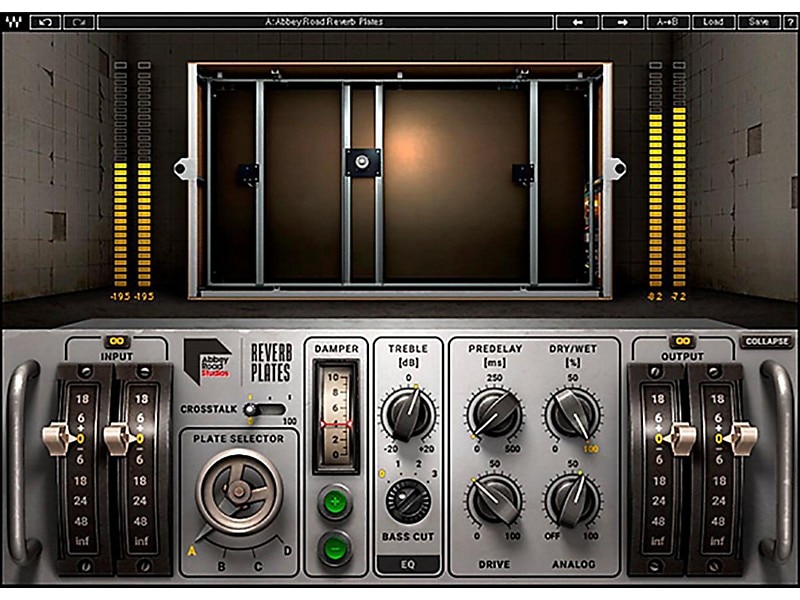Copy setup A to B
Viewport: 800px width, 600px height.
click(x=668, y=22)
